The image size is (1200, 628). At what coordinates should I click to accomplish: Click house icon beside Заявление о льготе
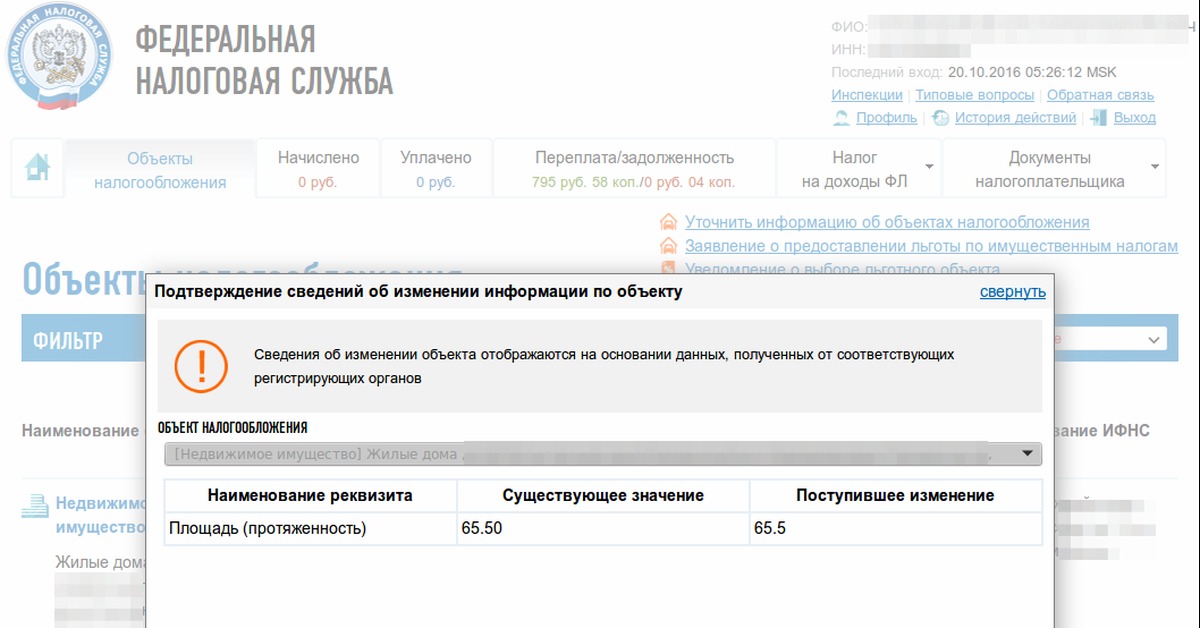click(x=669, y=246)
